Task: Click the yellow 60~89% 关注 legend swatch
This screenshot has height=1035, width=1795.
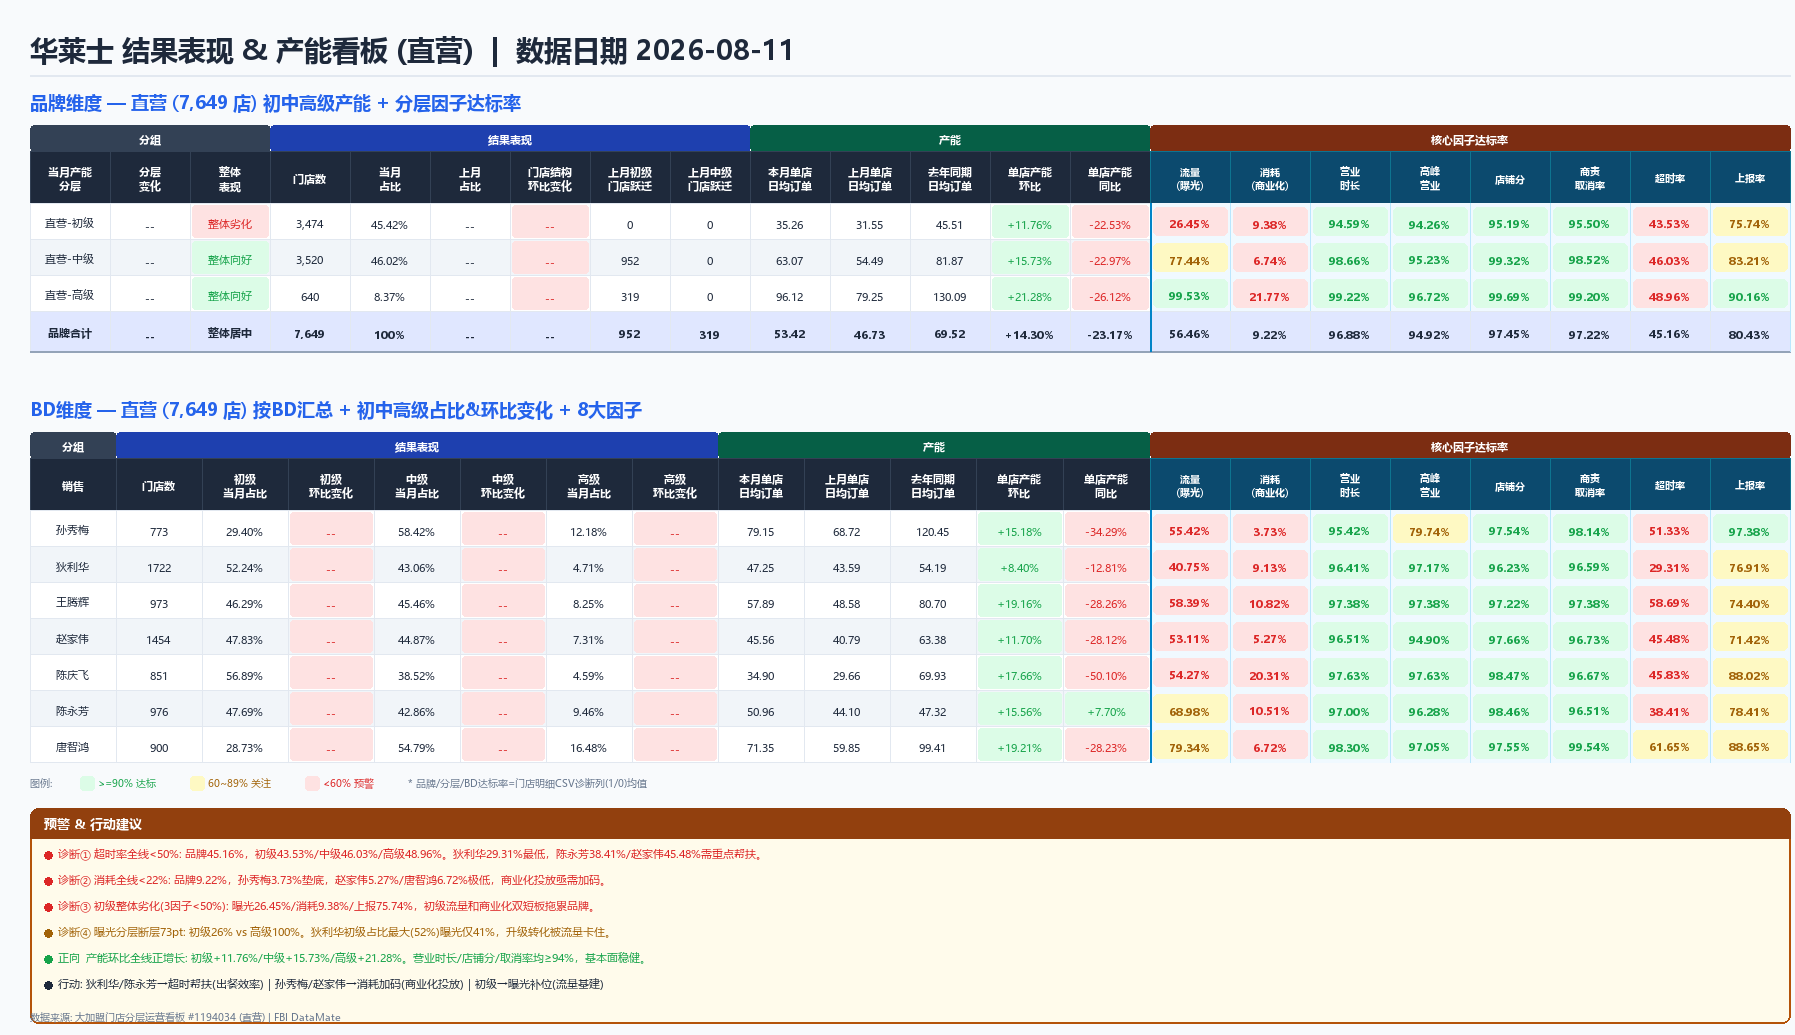Action: click(197, 784)
